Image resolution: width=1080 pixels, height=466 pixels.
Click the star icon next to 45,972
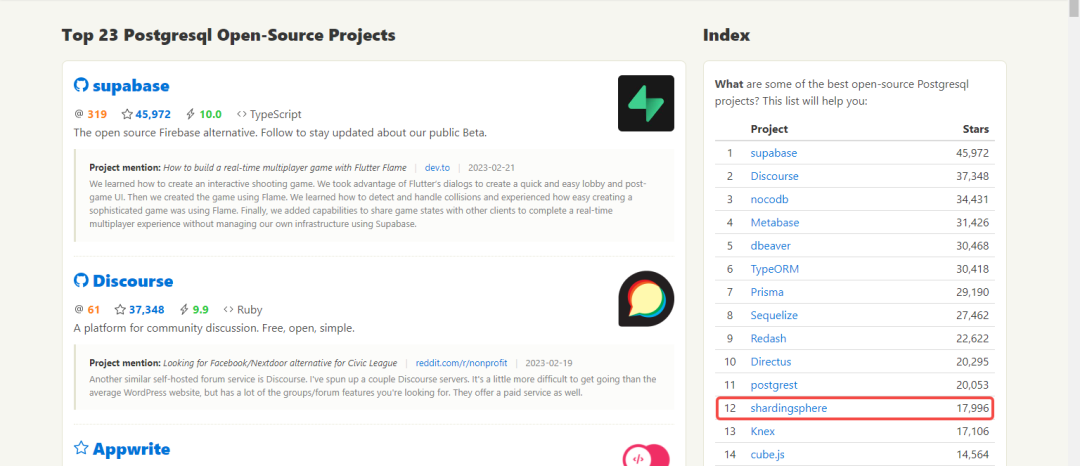click(x=127, y=114)
